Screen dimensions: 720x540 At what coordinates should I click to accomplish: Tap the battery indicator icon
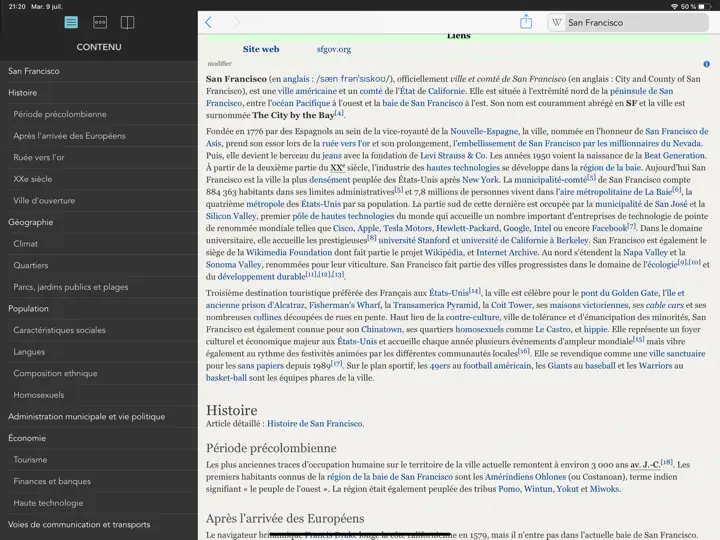tap(704, 6)
